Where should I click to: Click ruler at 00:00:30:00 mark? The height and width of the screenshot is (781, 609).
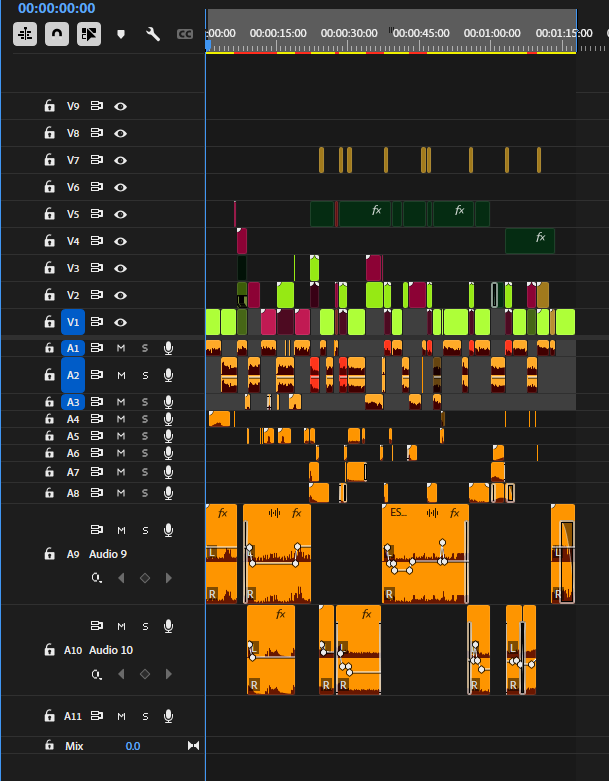(348, 33)
